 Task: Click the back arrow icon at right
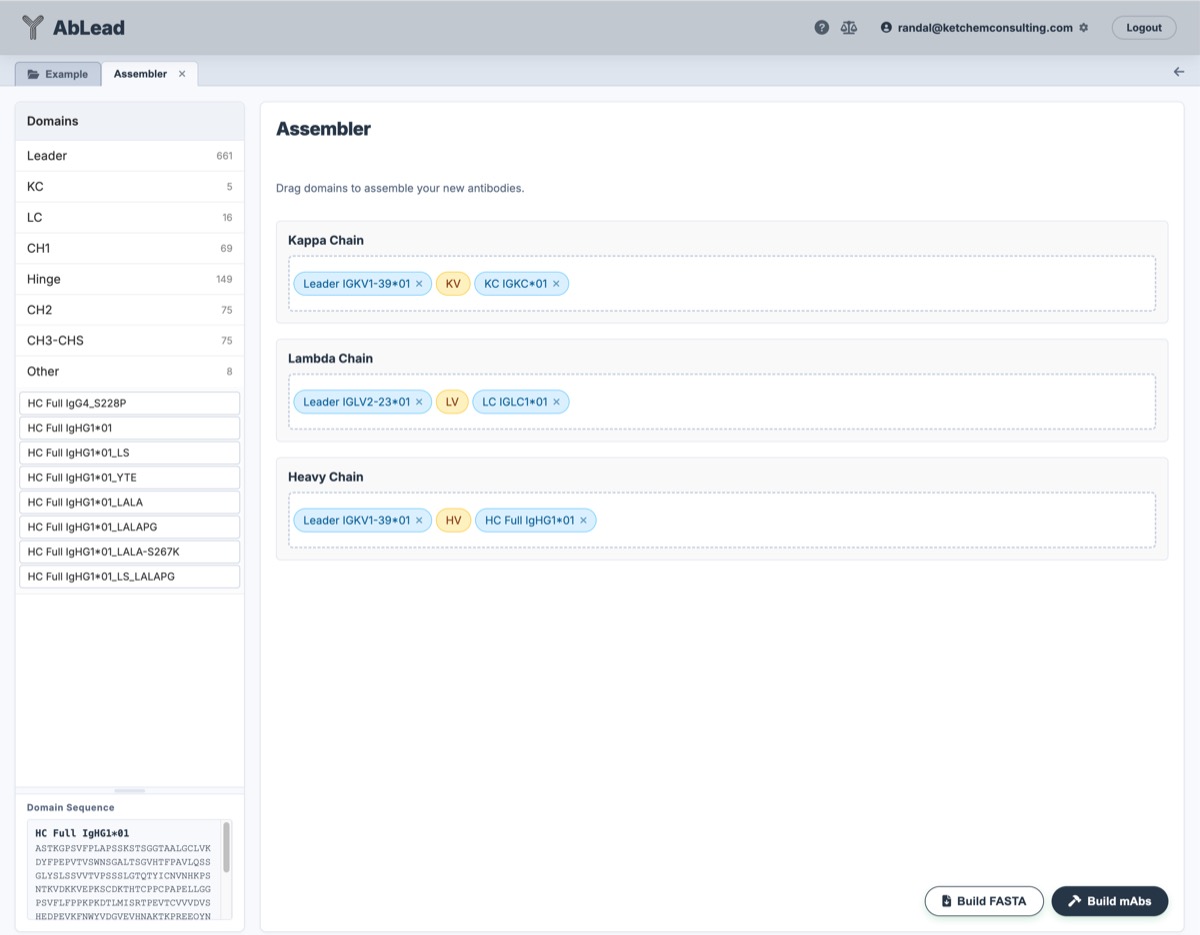(x=1179, y=72)
